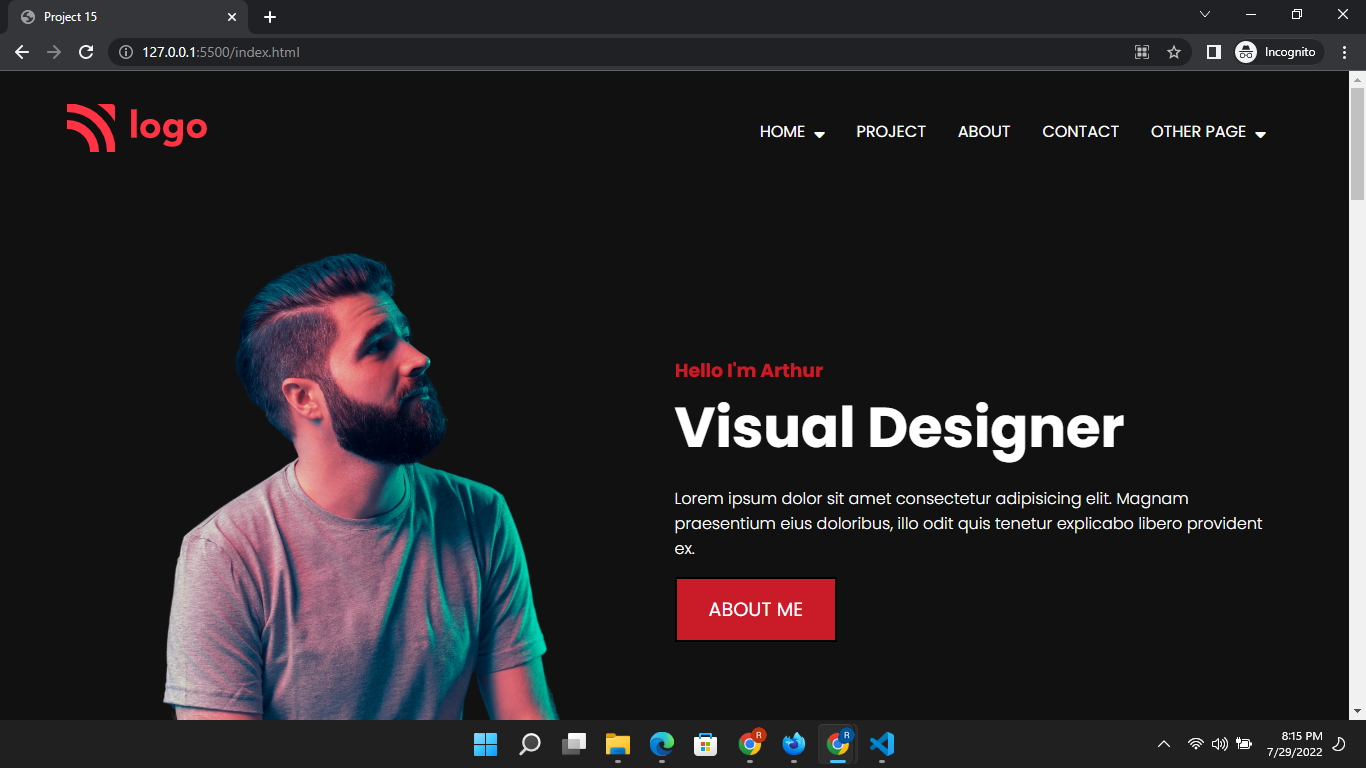The height and width of the screenshot is (768, 1366).
Task: Open Visual Studio Code from taskbar
Action: [x=882, y=744]
